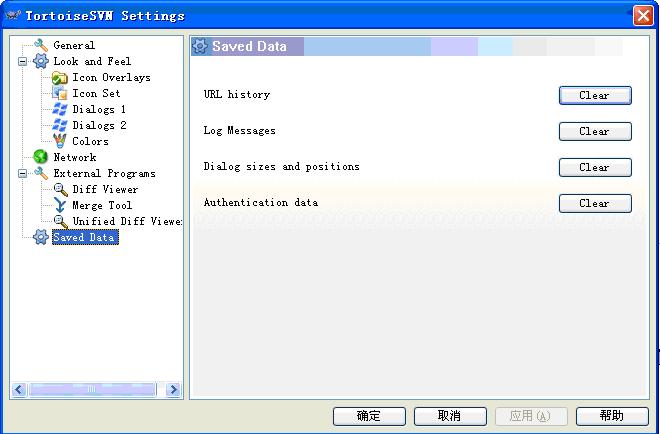Click the tree scrollbar right arrow

click(173, 389)
